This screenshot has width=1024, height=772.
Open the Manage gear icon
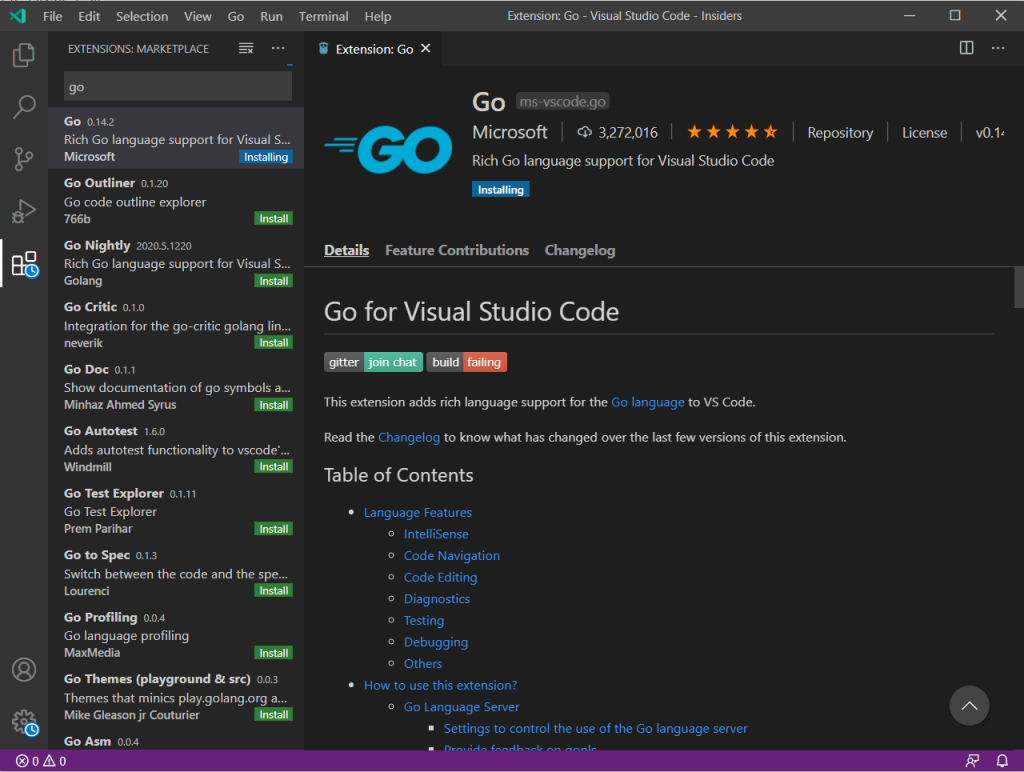24,722
